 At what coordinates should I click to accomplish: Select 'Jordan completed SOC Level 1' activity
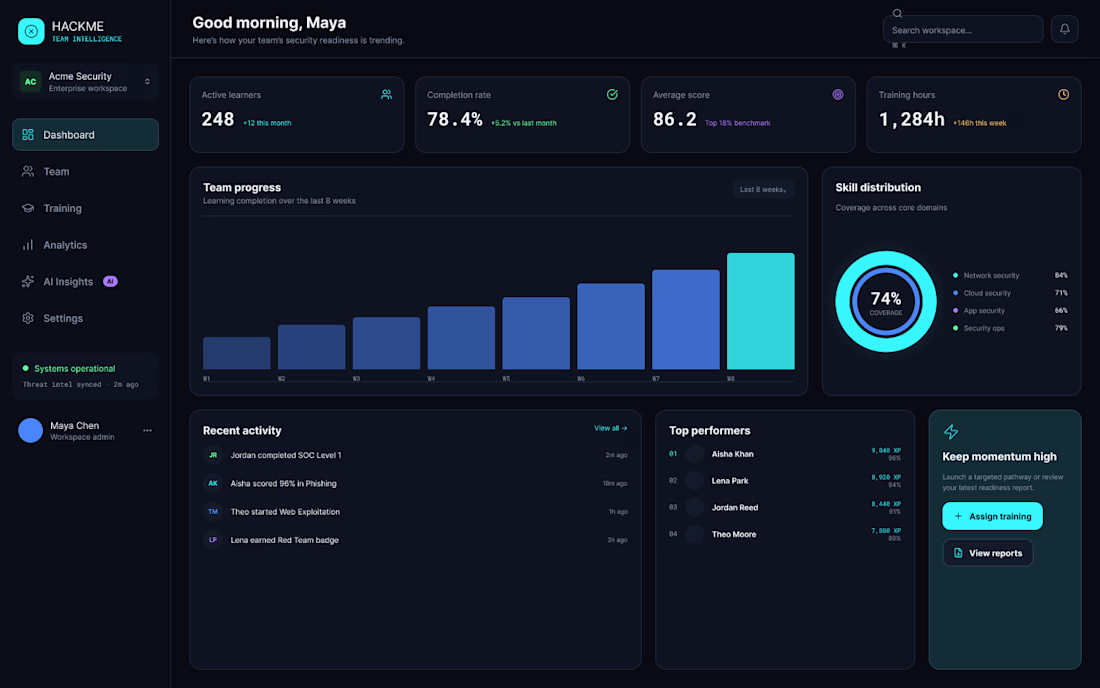click(x=415, y=455)
